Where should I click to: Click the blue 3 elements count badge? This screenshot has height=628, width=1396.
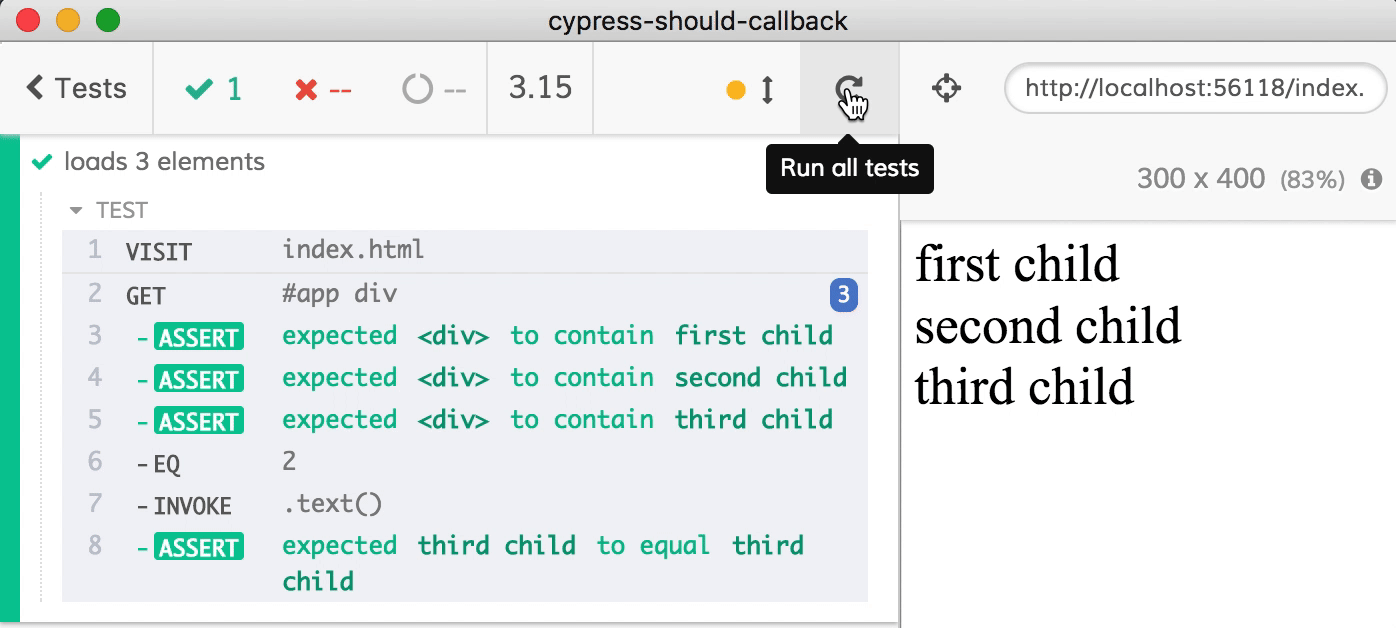click(843, 296)
